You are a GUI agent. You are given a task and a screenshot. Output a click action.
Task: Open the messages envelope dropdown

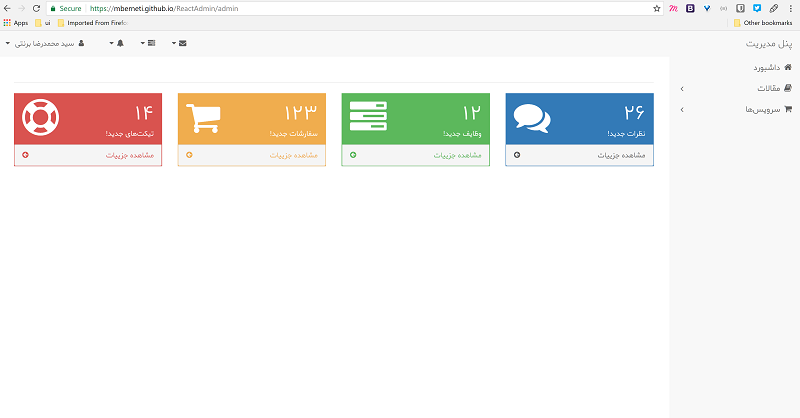(x=179, y=43)
